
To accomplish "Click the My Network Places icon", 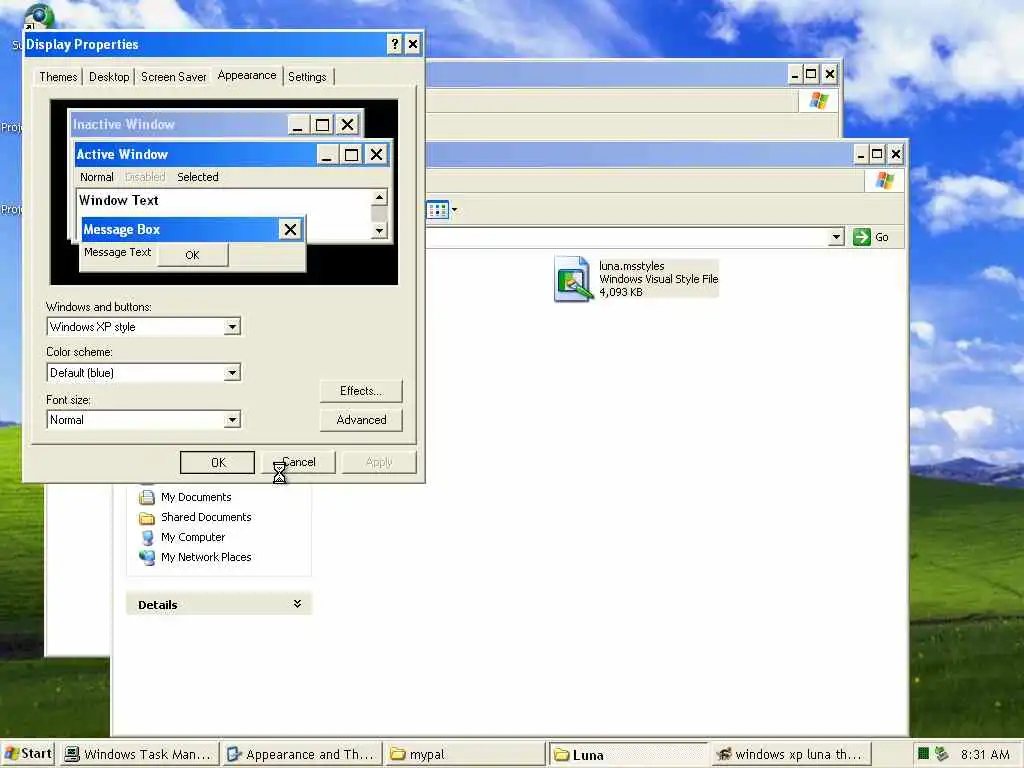I will point(147,557).
